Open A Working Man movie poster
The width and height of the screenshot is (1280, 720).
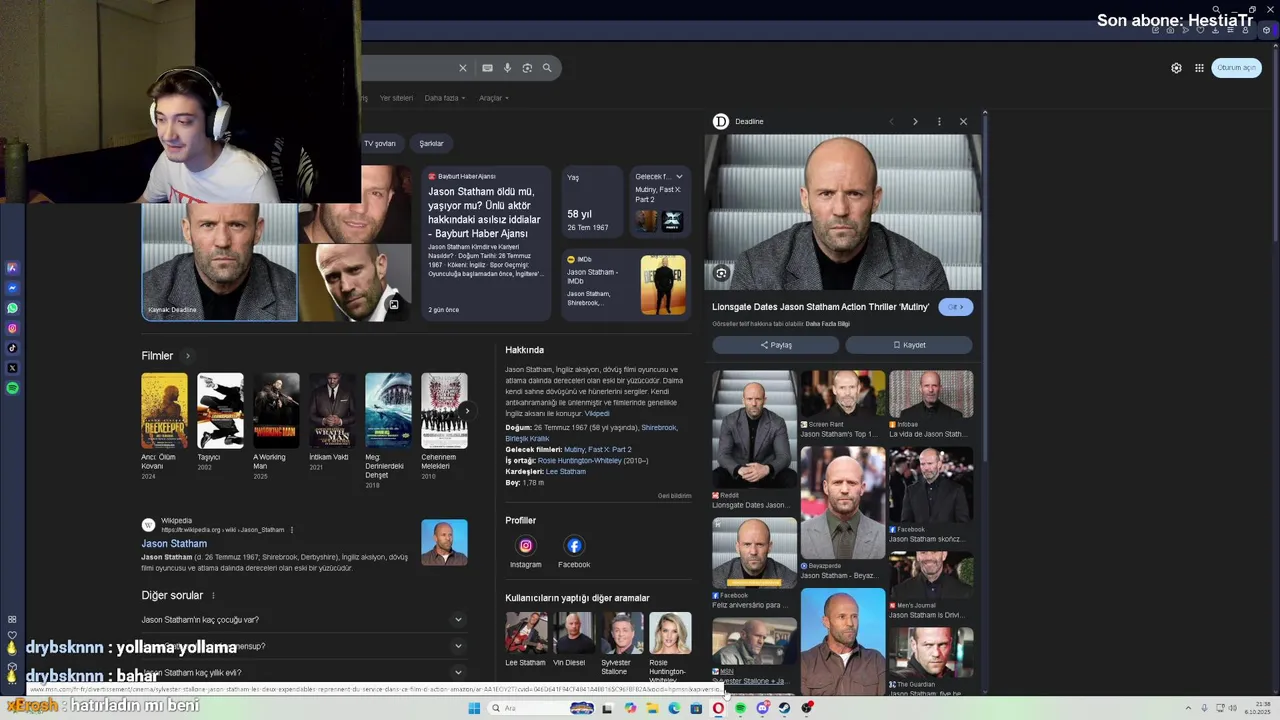[276, 411]
